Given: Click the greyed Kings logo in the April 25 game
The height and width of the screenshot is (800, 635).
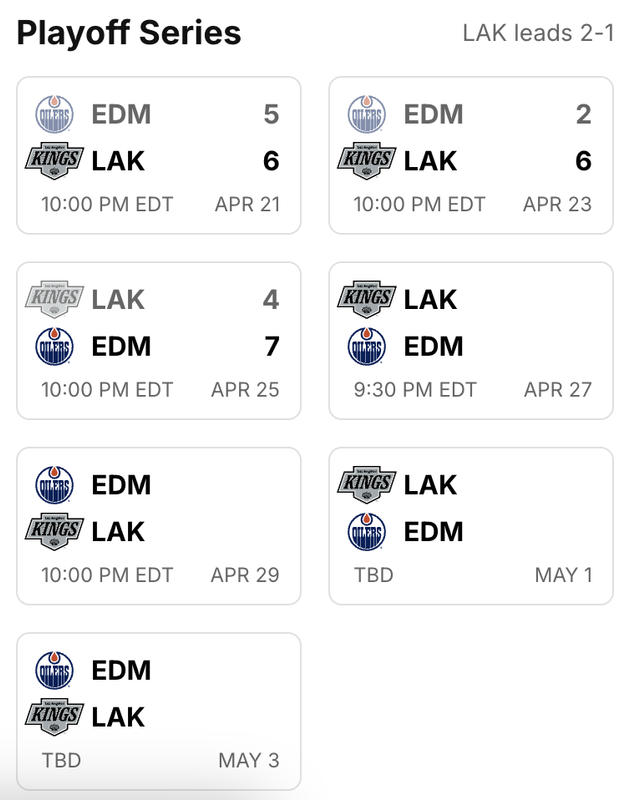Looking at the screenshot, I should [54, 299].
